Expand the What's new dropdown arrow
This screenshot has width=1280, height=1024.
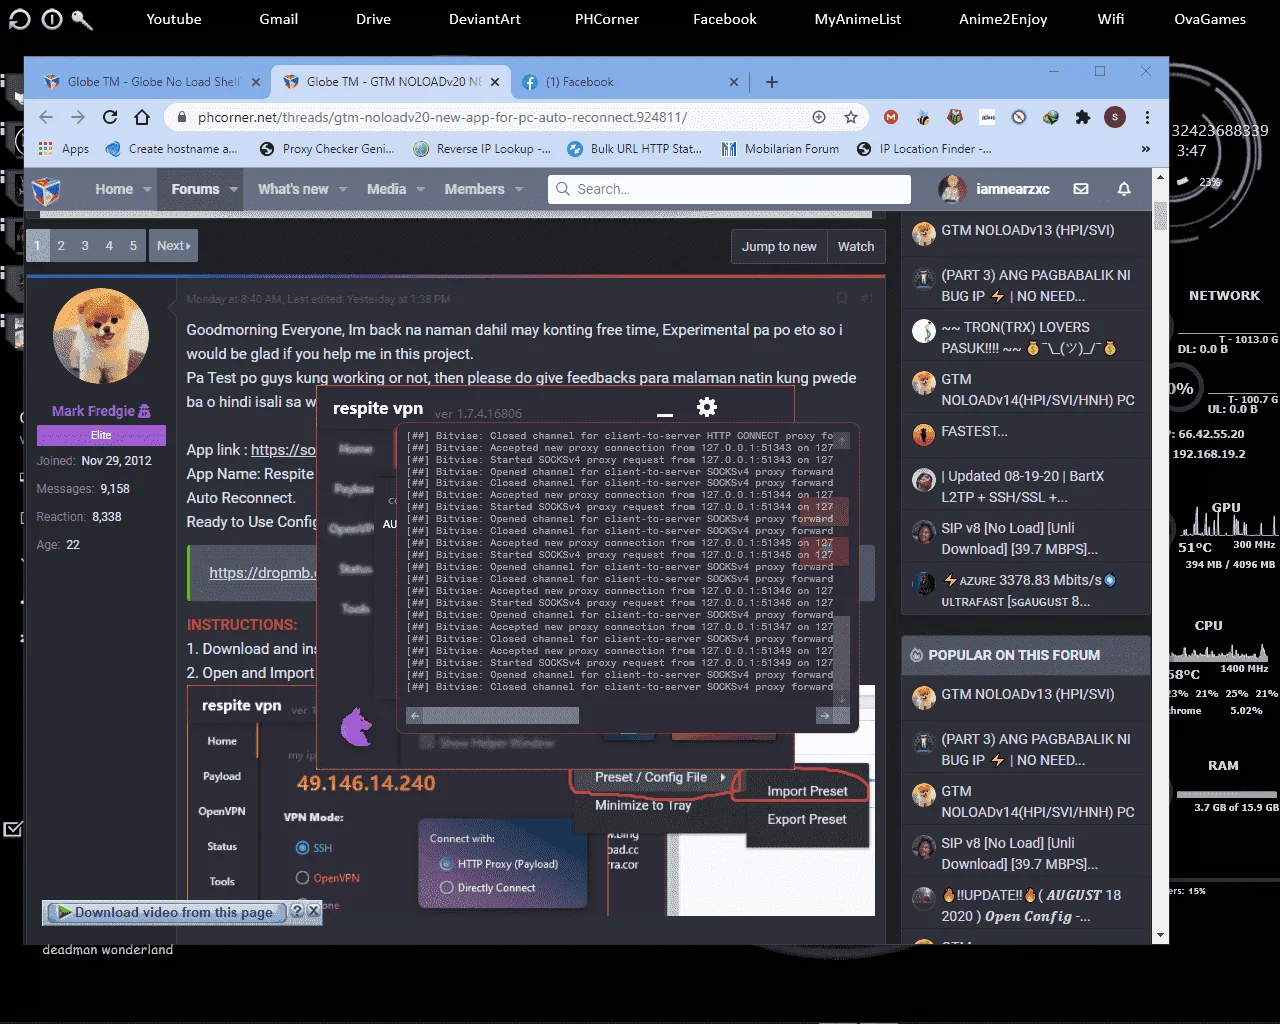click(x=343, y=189)
